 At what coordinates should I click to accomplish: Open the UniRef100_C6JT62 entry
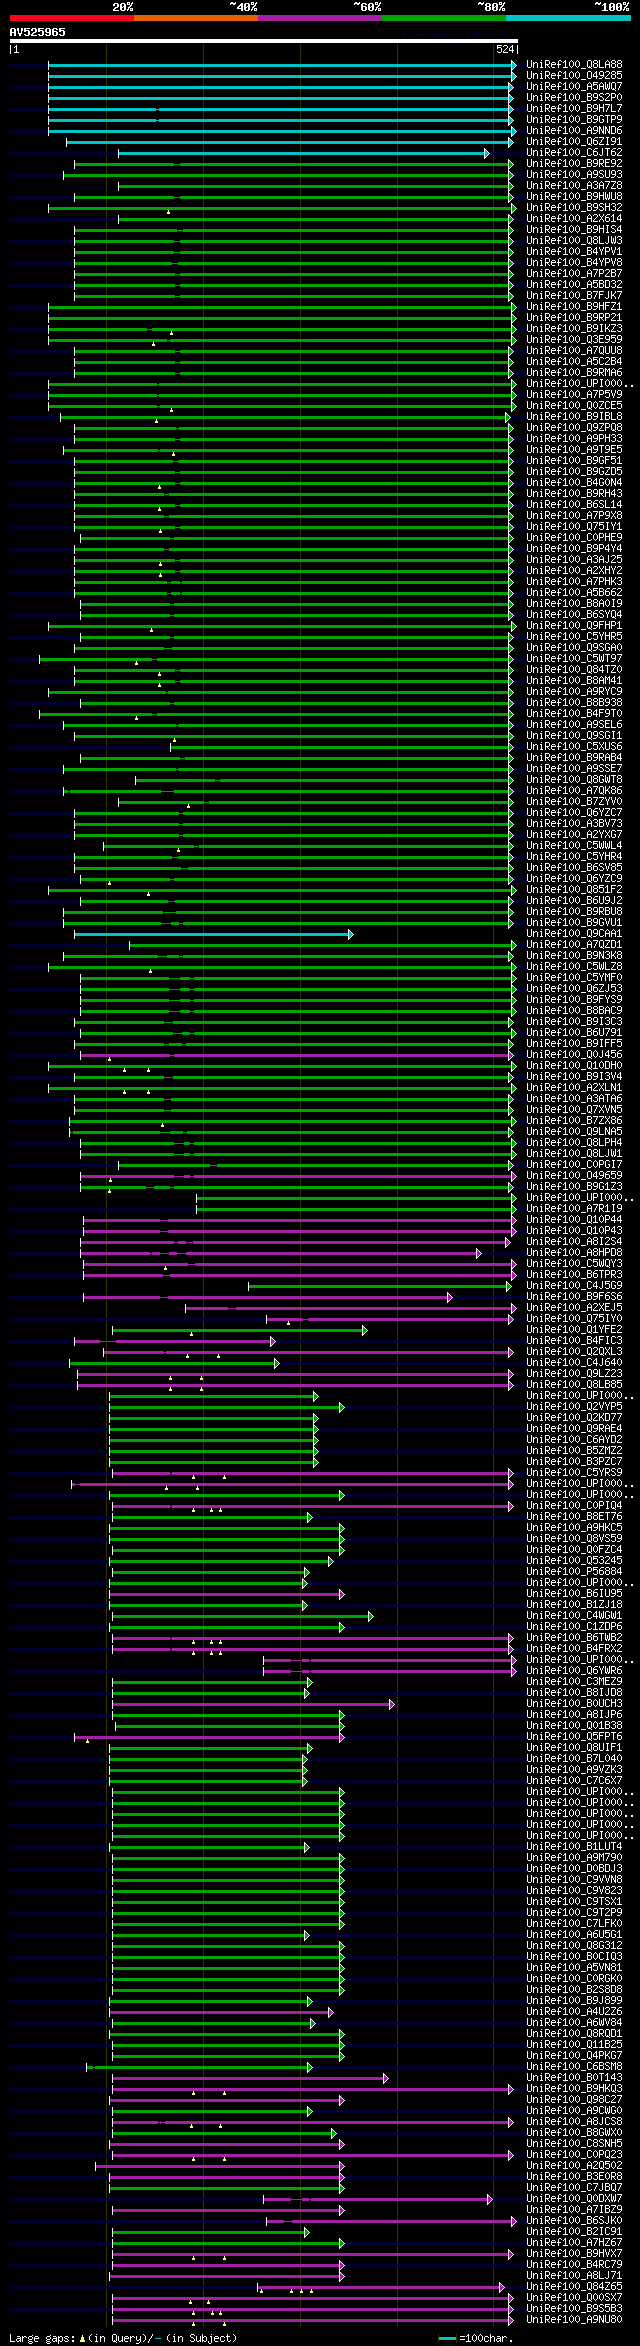[x=574, y=152]
